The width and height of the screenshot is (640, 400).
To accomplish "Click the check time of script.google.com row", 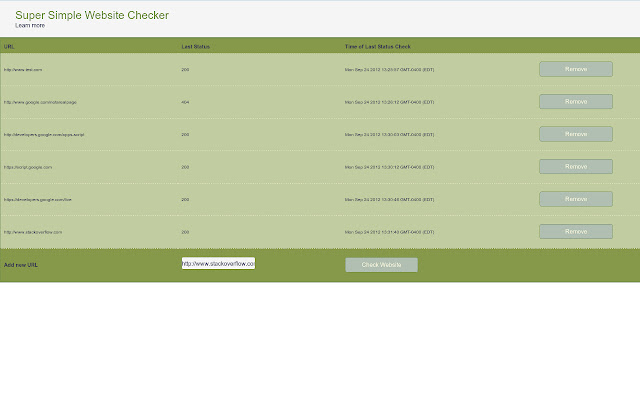I will [389, 167].
